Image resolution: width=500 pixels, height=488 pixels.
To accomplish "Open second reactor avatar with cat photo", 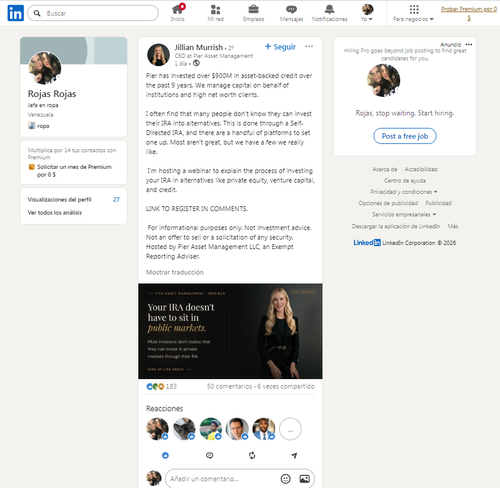I will pyautogui.click(x=184, y=429).
